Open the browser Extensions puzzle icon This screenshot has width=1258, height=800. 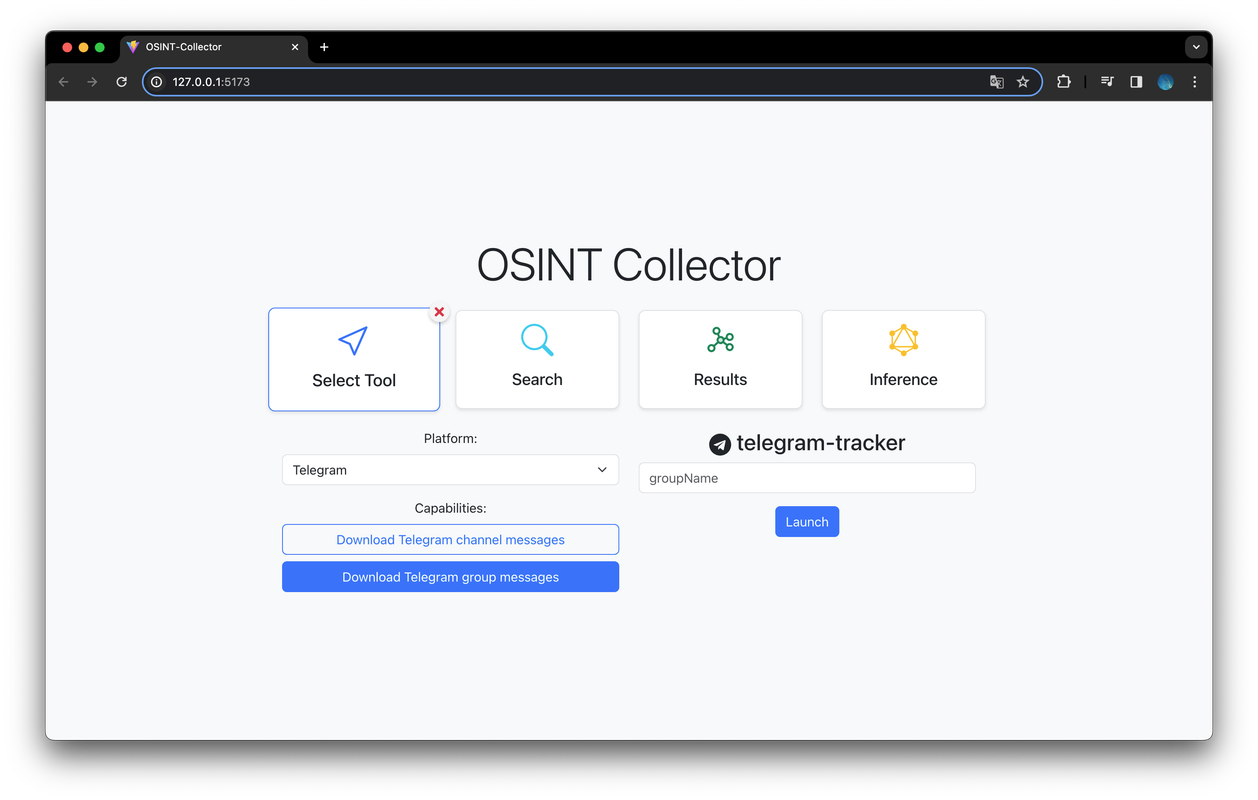[x=1064, y=82]
